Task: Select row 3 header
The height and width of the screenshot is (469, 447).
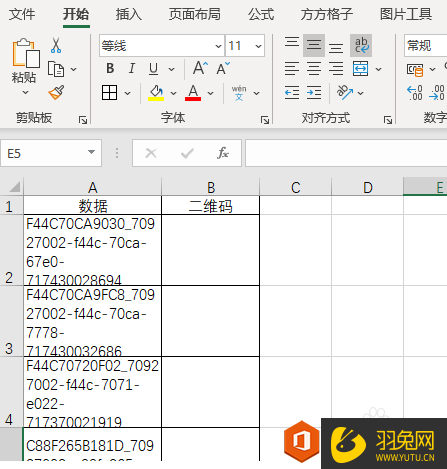Action: point(11,321)
